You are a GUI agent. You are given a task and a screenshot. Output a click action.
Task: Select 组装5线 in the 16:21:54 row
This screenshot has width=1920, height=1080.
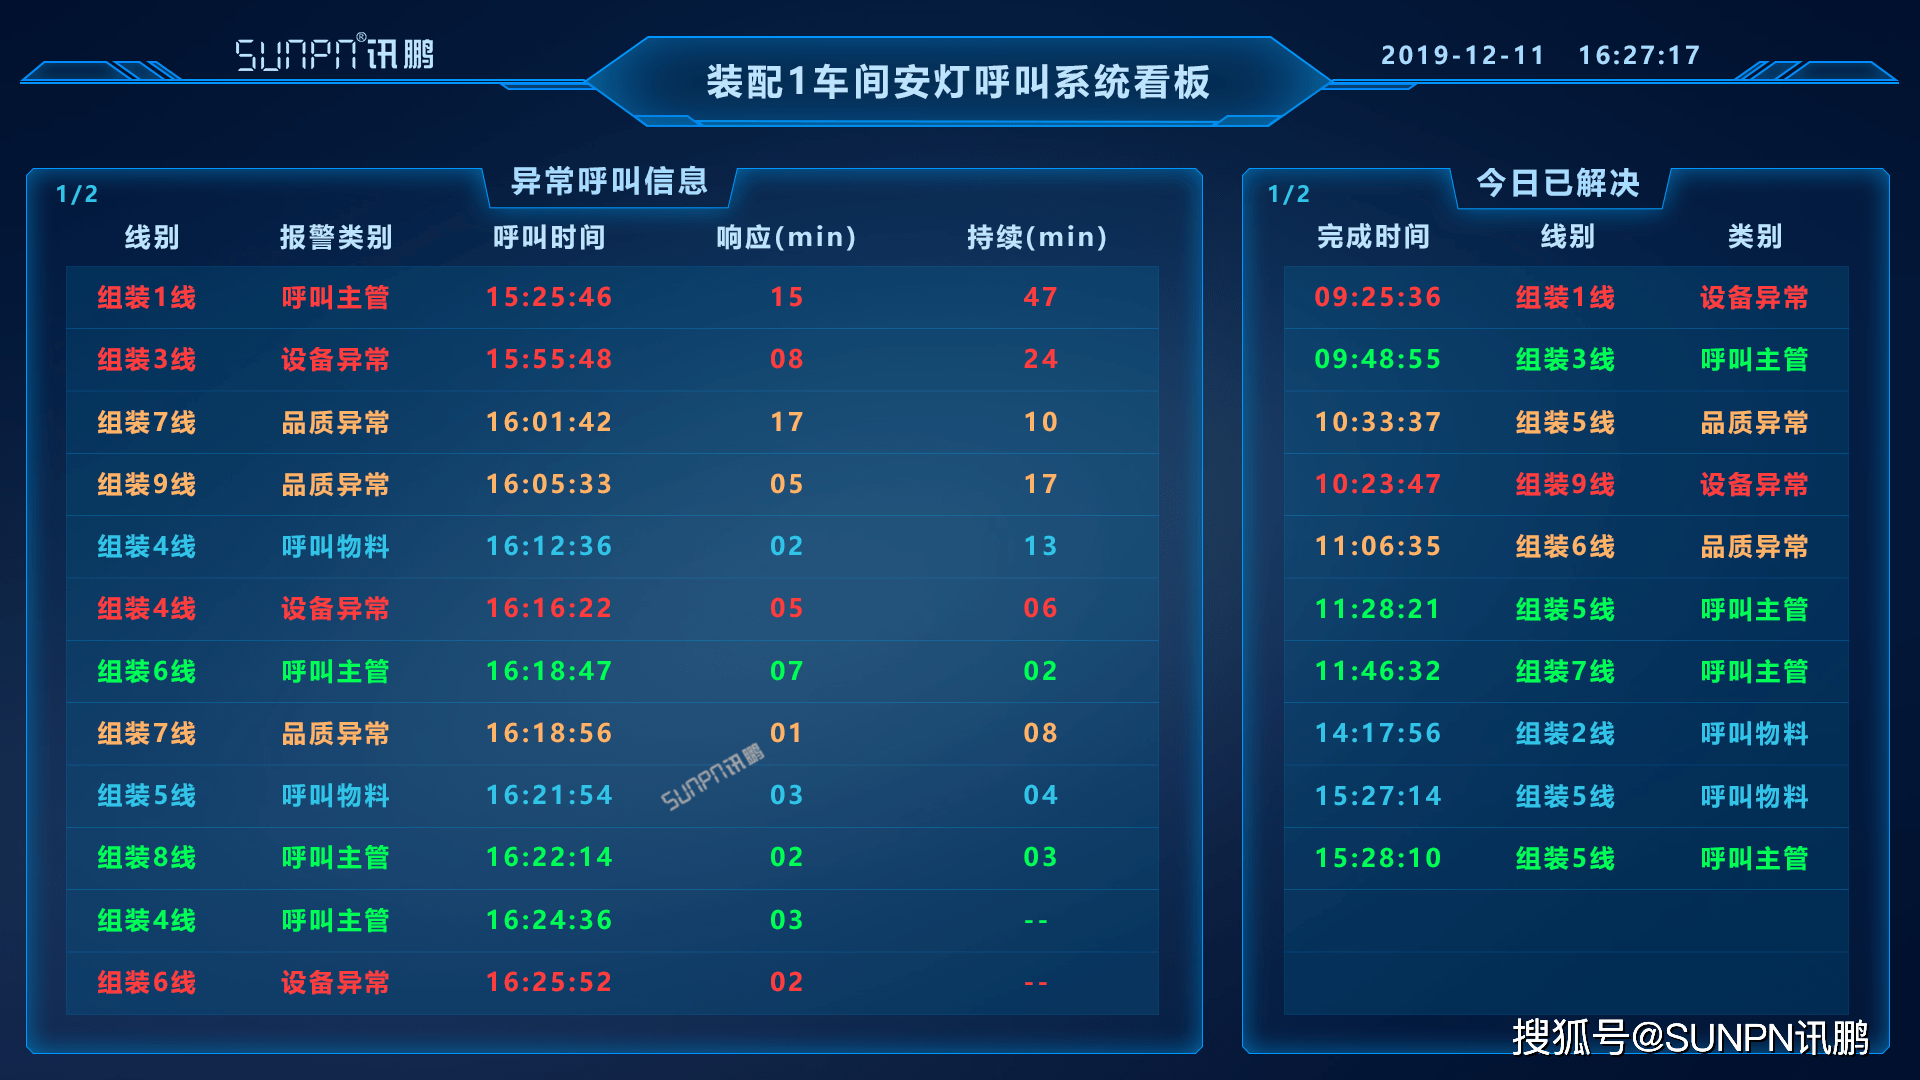[147, 795]
